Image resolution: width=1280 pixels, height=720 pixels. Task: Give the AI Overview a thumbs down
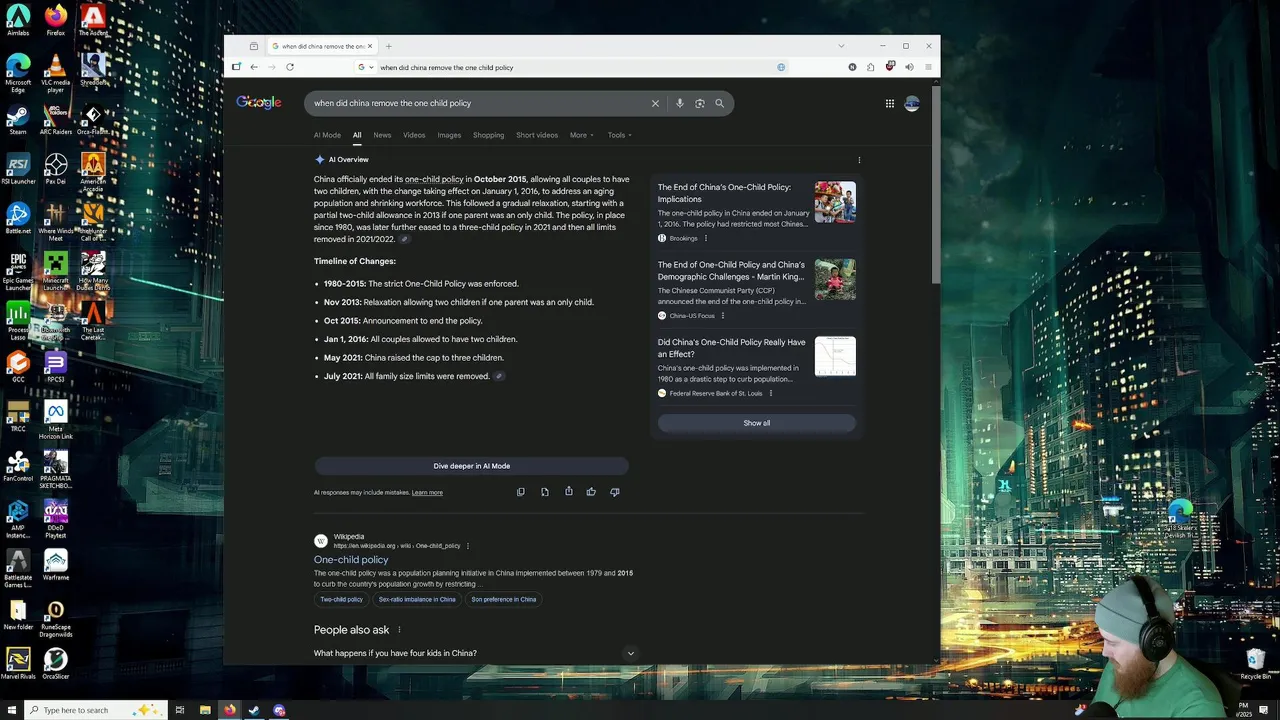[614, 492]
